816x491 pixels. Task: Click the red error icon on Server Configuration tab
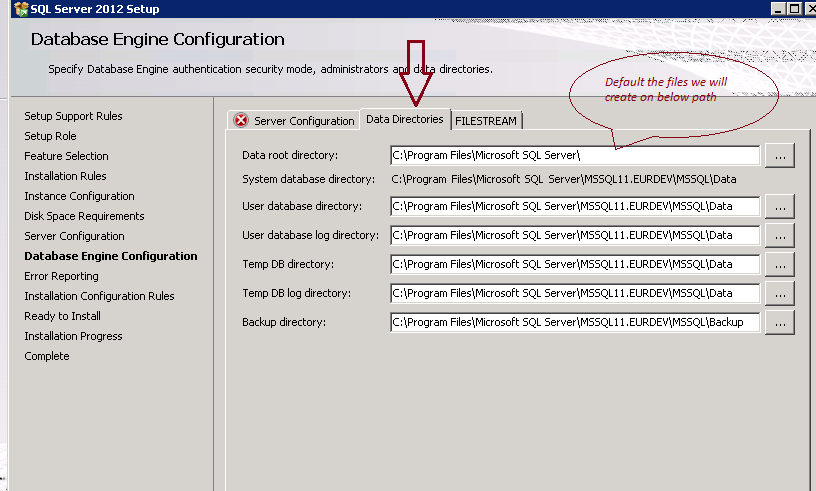coord(241,120)
